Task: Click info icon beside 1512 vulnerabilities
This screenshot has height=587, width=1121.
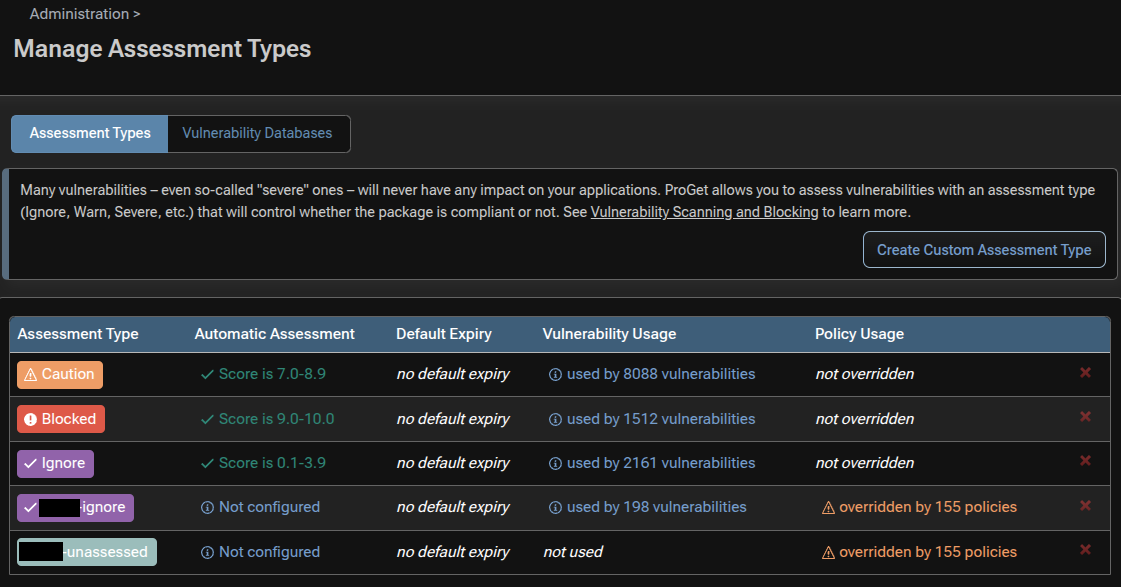Action: tap(555, 419)
